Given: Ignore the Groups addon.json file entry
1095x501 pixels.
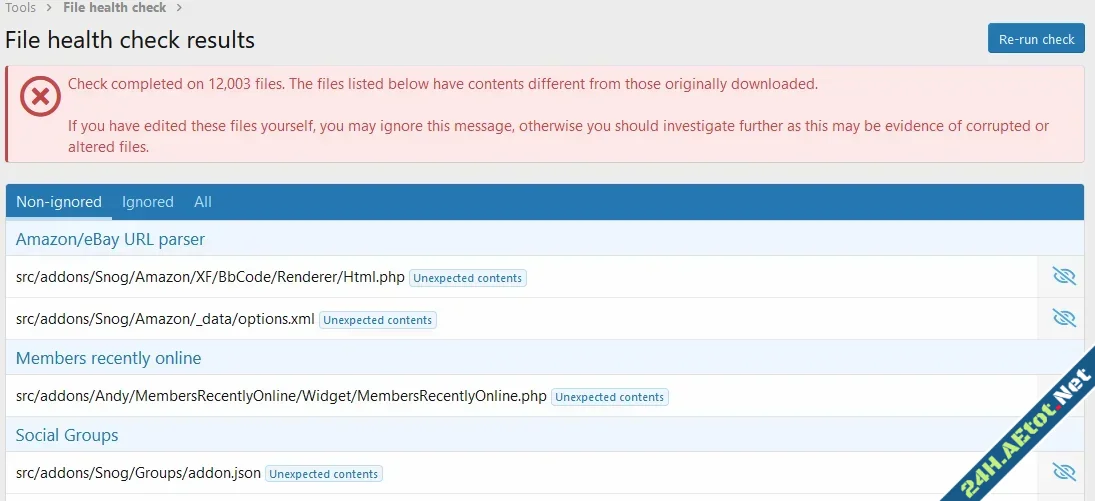Looking at the screenshot, I should [1064, 472].
